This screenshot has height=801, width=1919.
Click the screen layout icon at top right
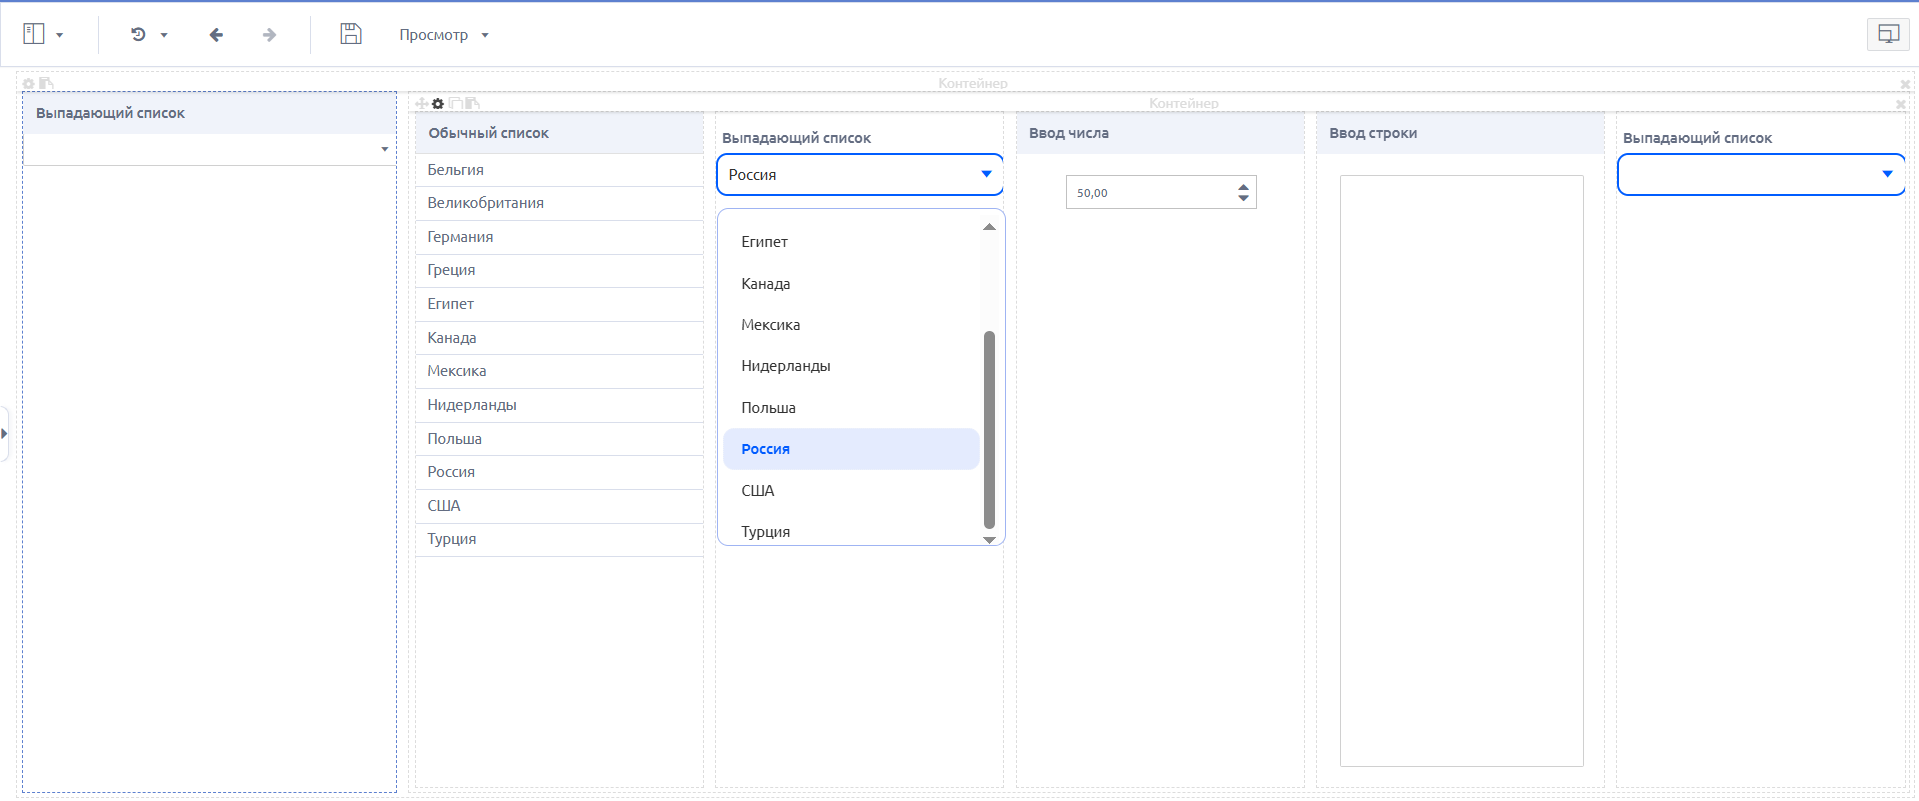point(1888,34)
